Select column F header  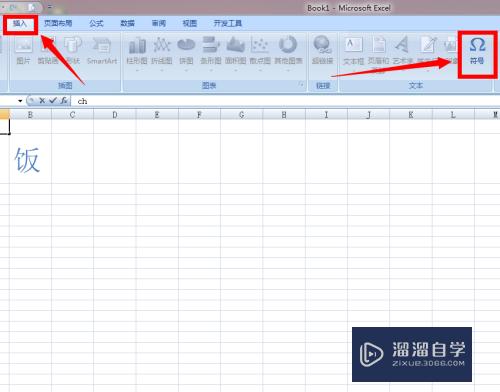pos(199,115)
